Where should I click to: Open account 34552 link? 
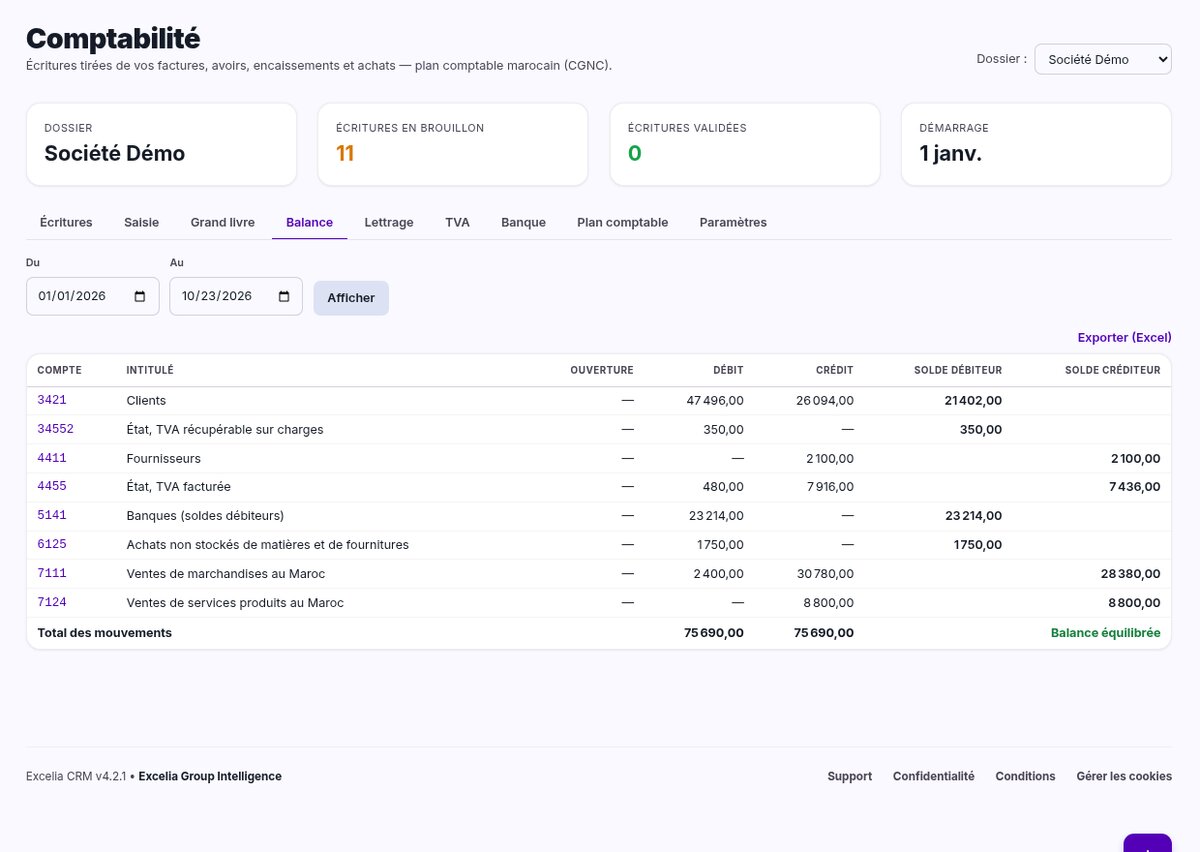[x=55, y=429]
